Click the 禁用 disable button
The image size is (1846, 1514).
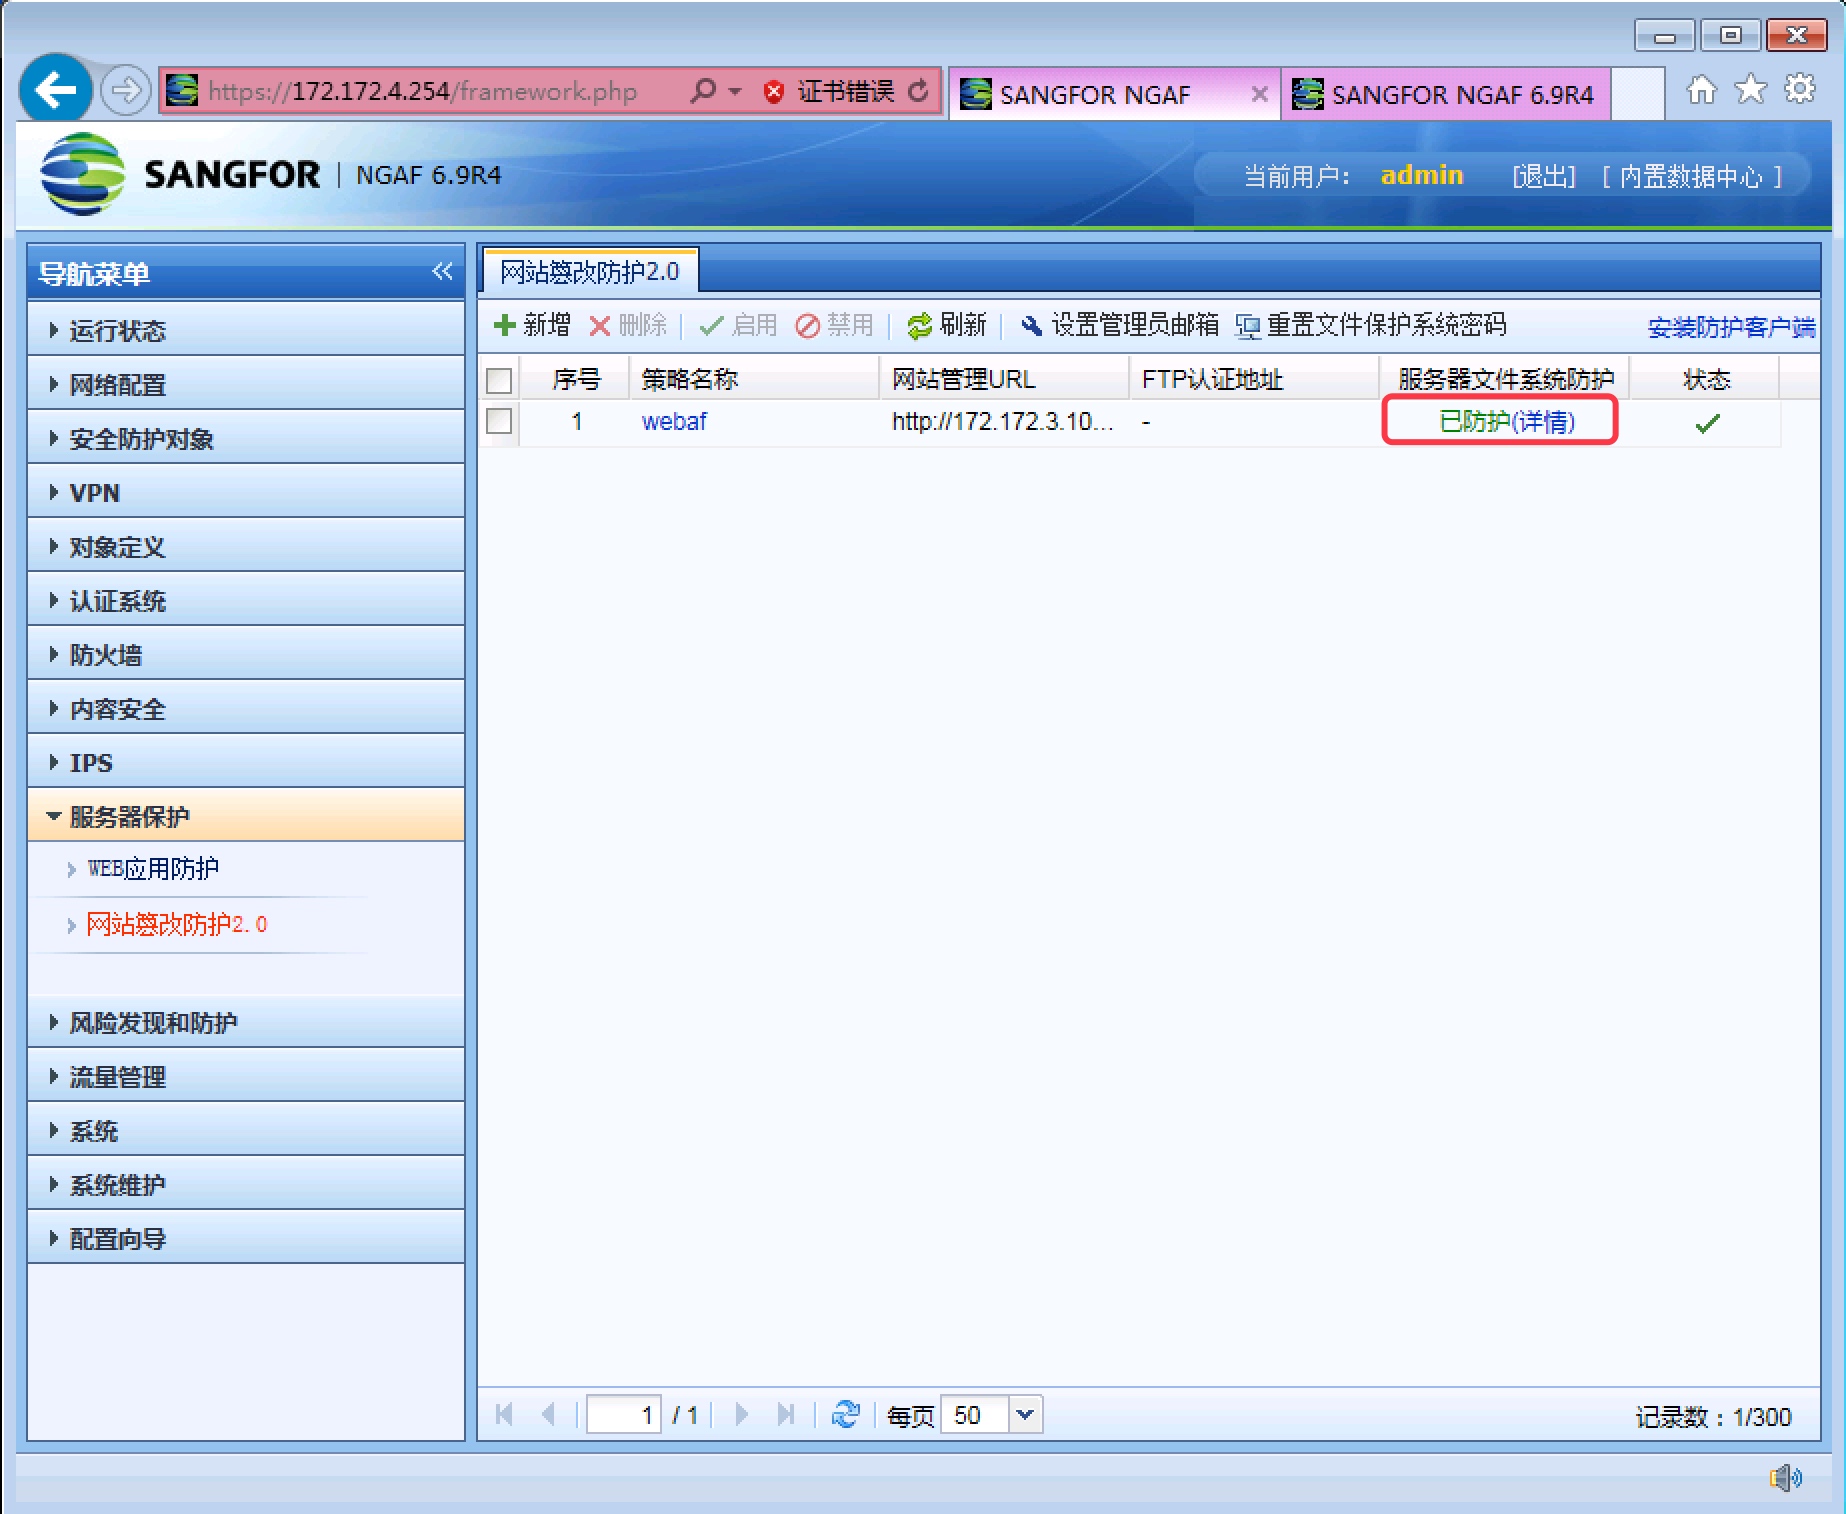click(x=835, y=325)
